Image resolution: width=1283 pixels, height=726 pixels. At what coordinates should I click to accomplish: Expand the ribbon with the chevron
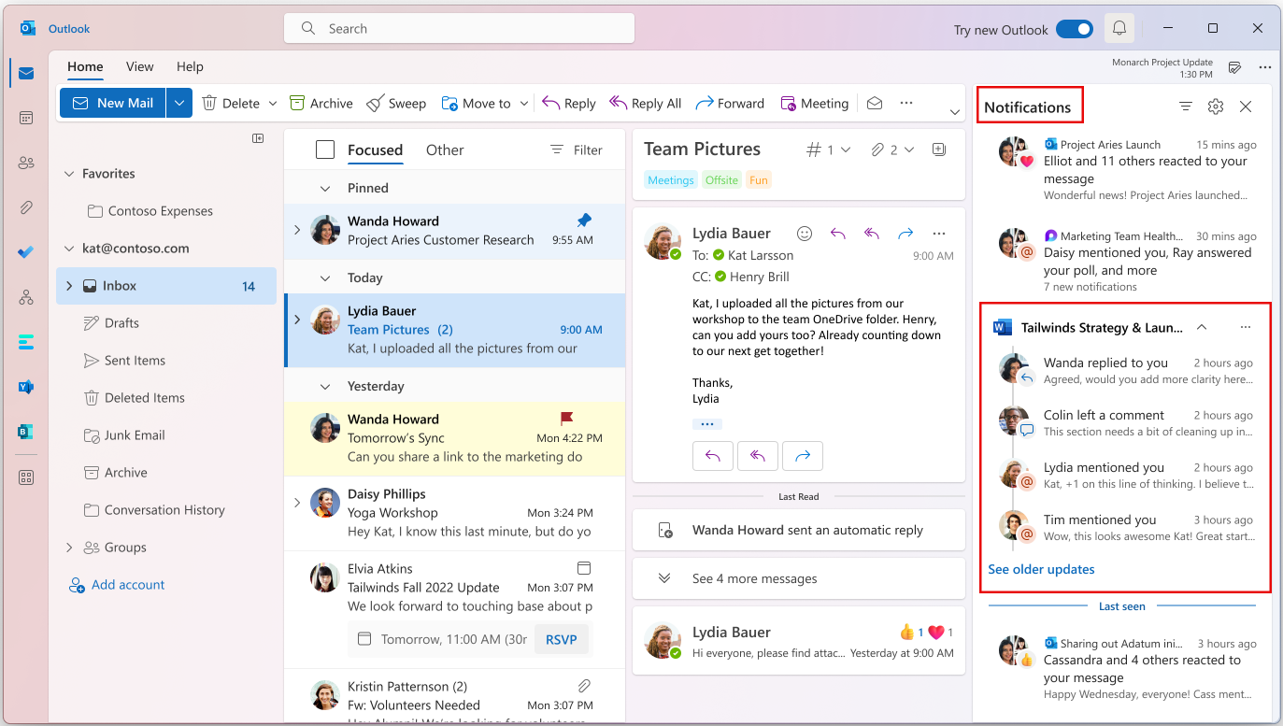click(954, 112)
